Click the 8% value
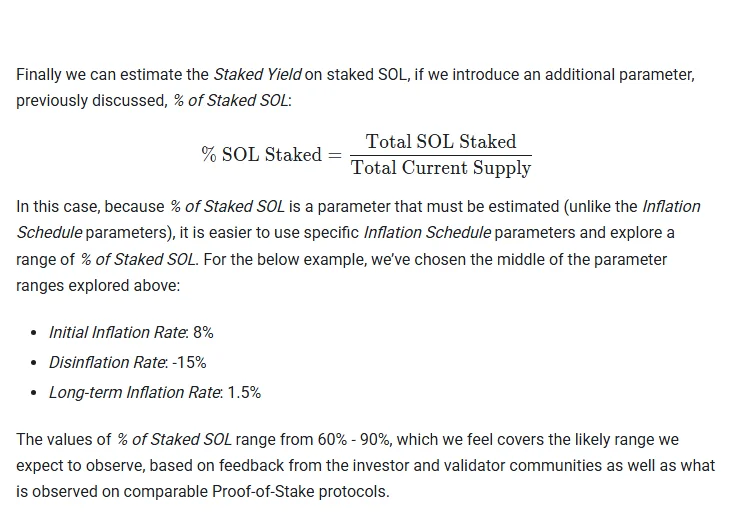The image size is (750, 530). (x=203, y=332)
